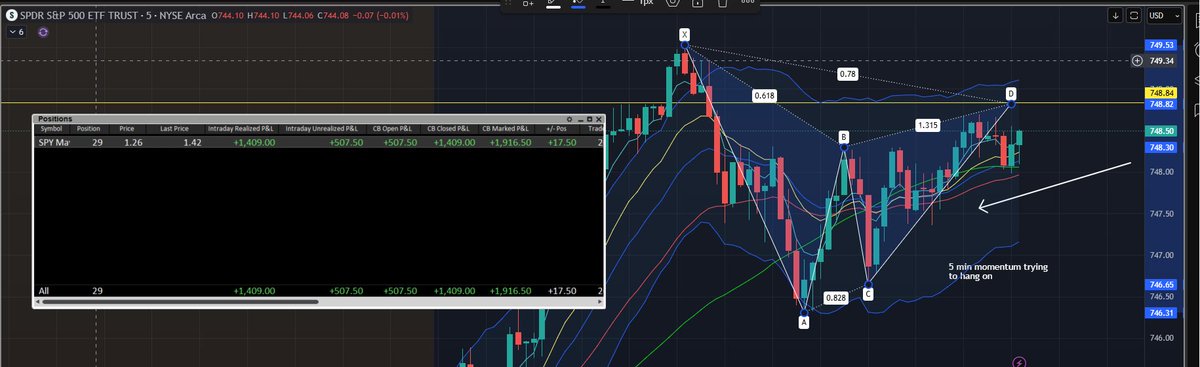Click the yellow 748.84 price label

[1162, 94]
